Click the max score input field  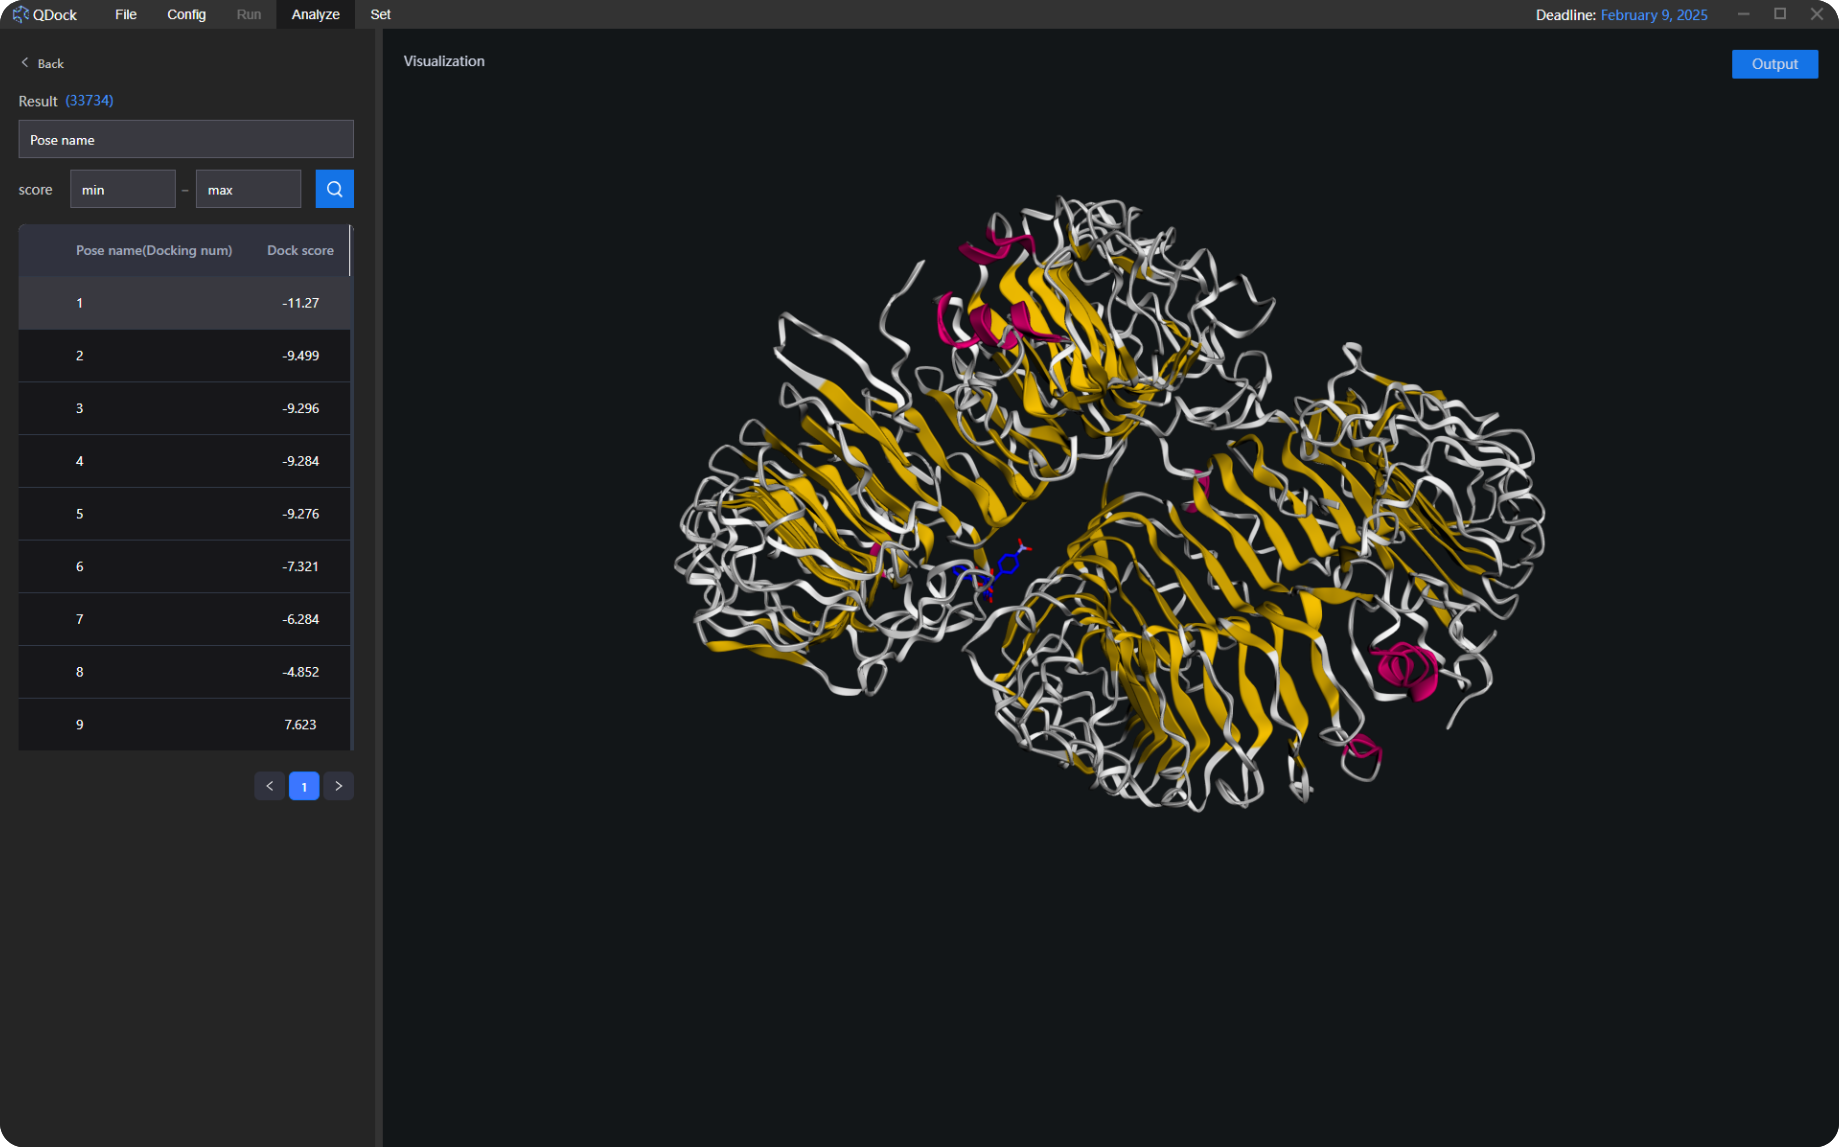(248, 189)
